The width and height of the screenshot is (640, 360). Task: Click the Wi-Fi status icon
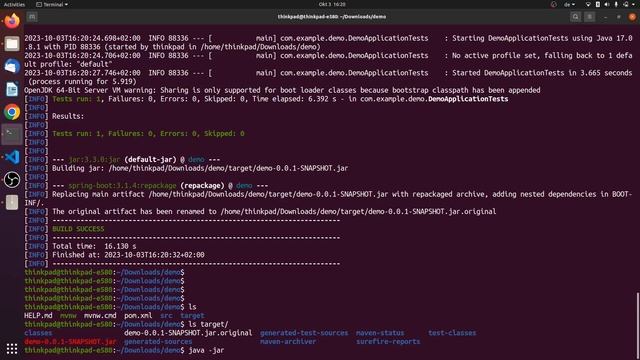tap(588, 4)
